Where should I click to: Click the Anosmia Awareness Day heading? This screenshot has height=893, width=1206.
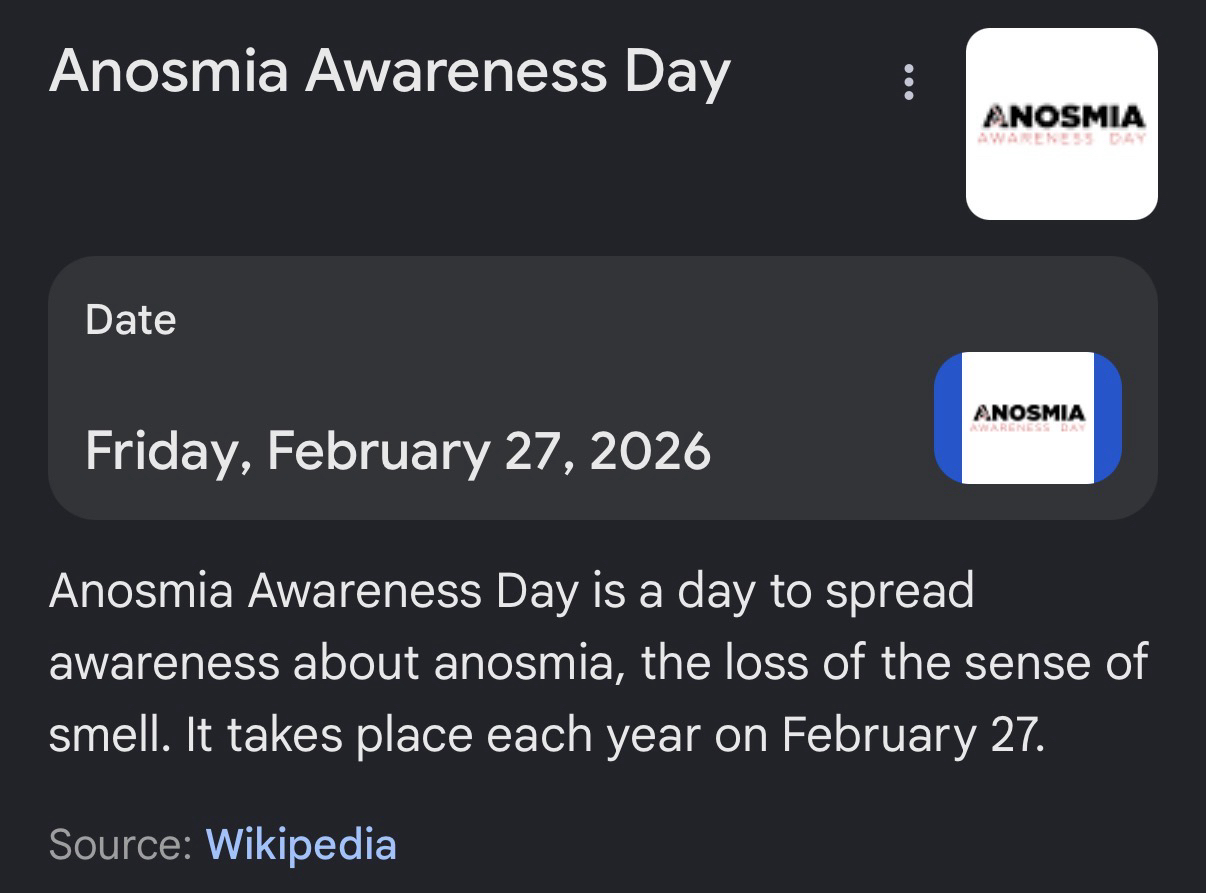[389, 73]
